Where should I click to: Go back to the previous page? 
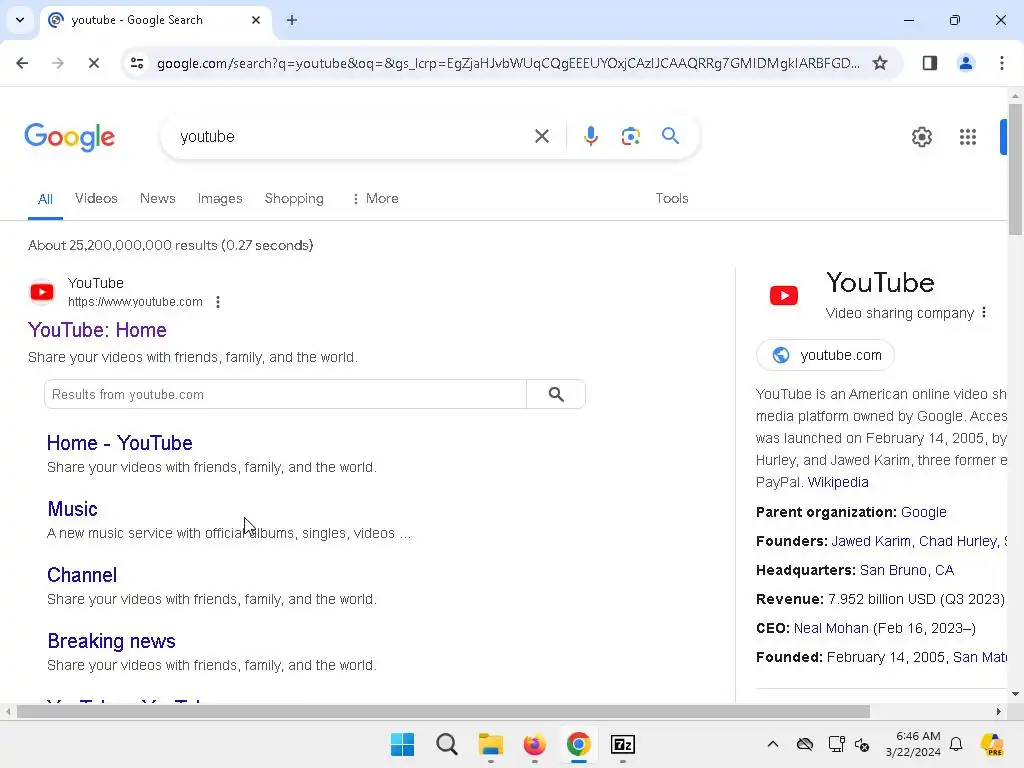(x=22, y=63)
